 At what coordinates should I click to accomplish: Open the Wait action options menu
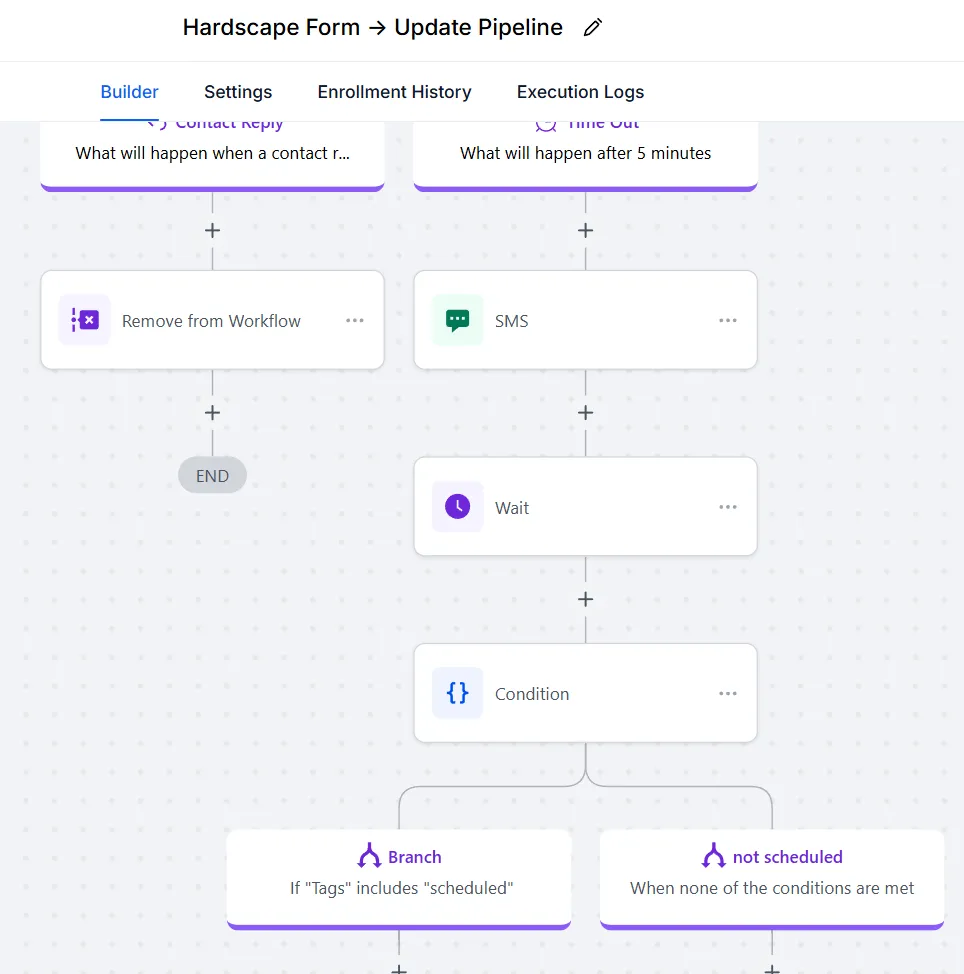click(x=727, y=507)
